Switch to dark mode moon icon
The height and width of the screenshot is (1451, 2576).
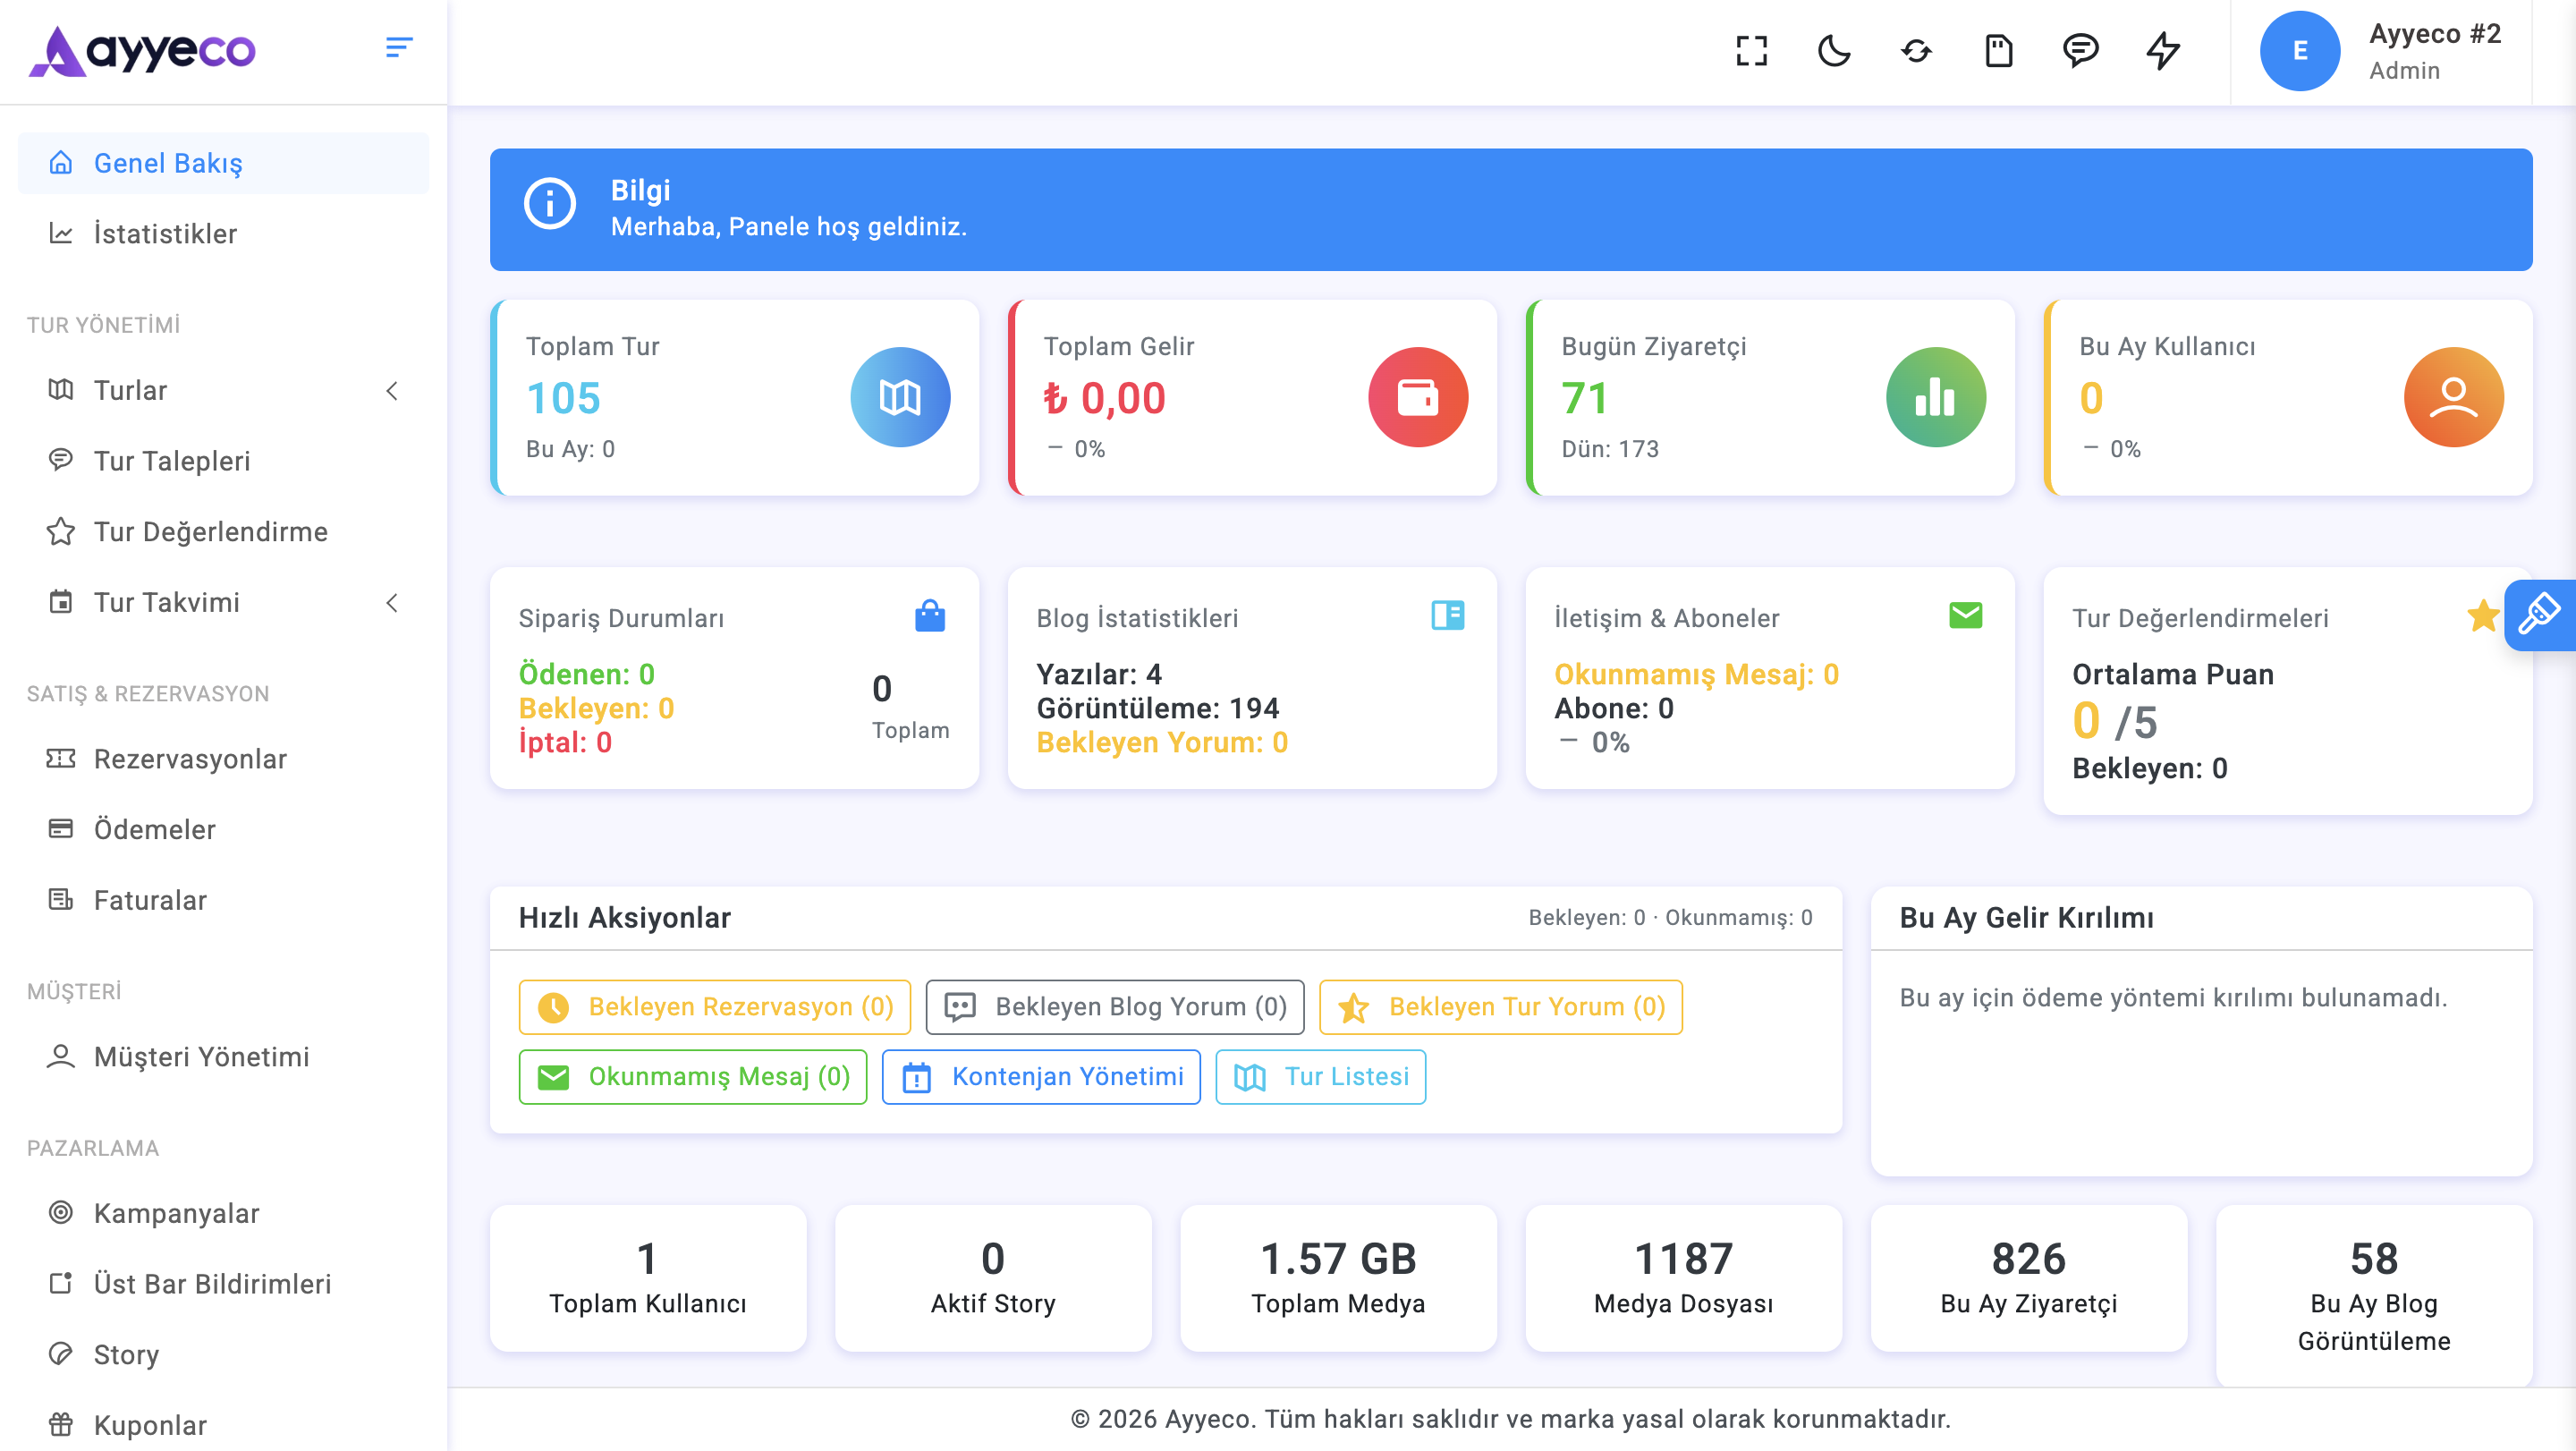click(x=1833, y=50)
